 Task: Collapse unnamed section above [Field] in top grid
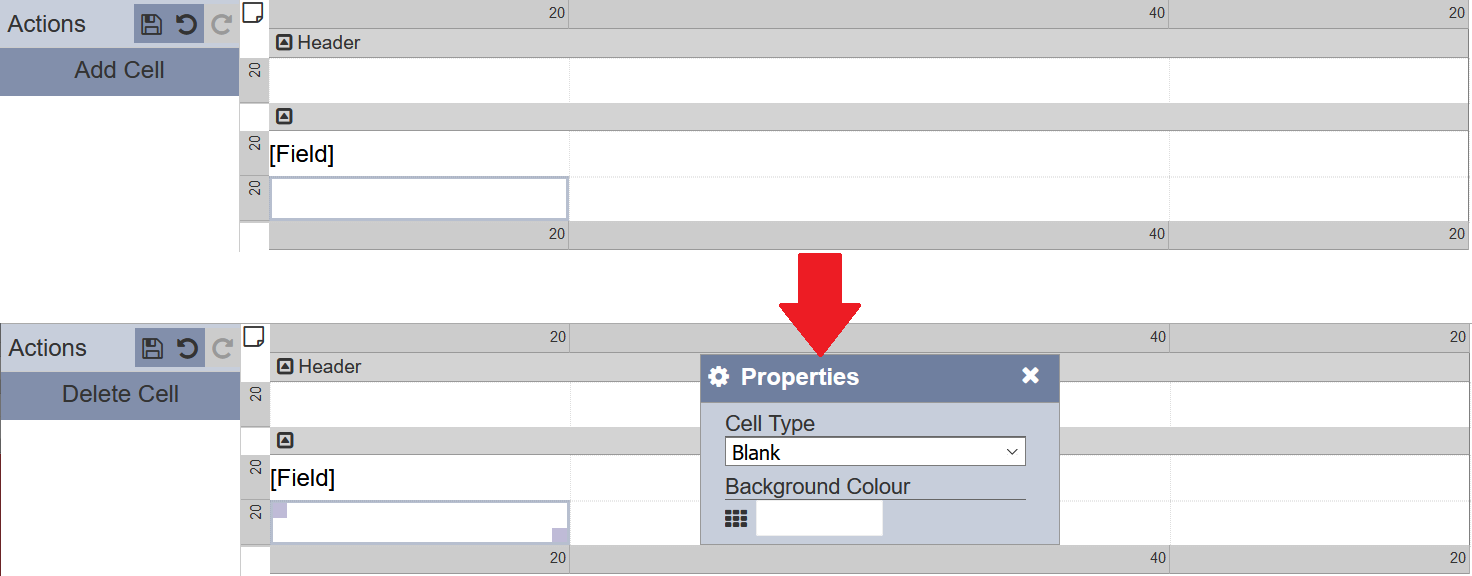point(284,117)
